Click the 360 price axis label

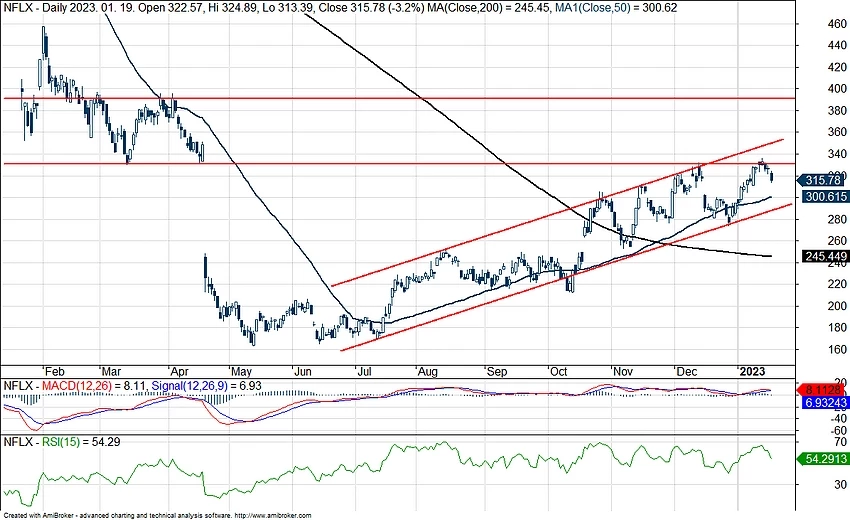[837, 132]
